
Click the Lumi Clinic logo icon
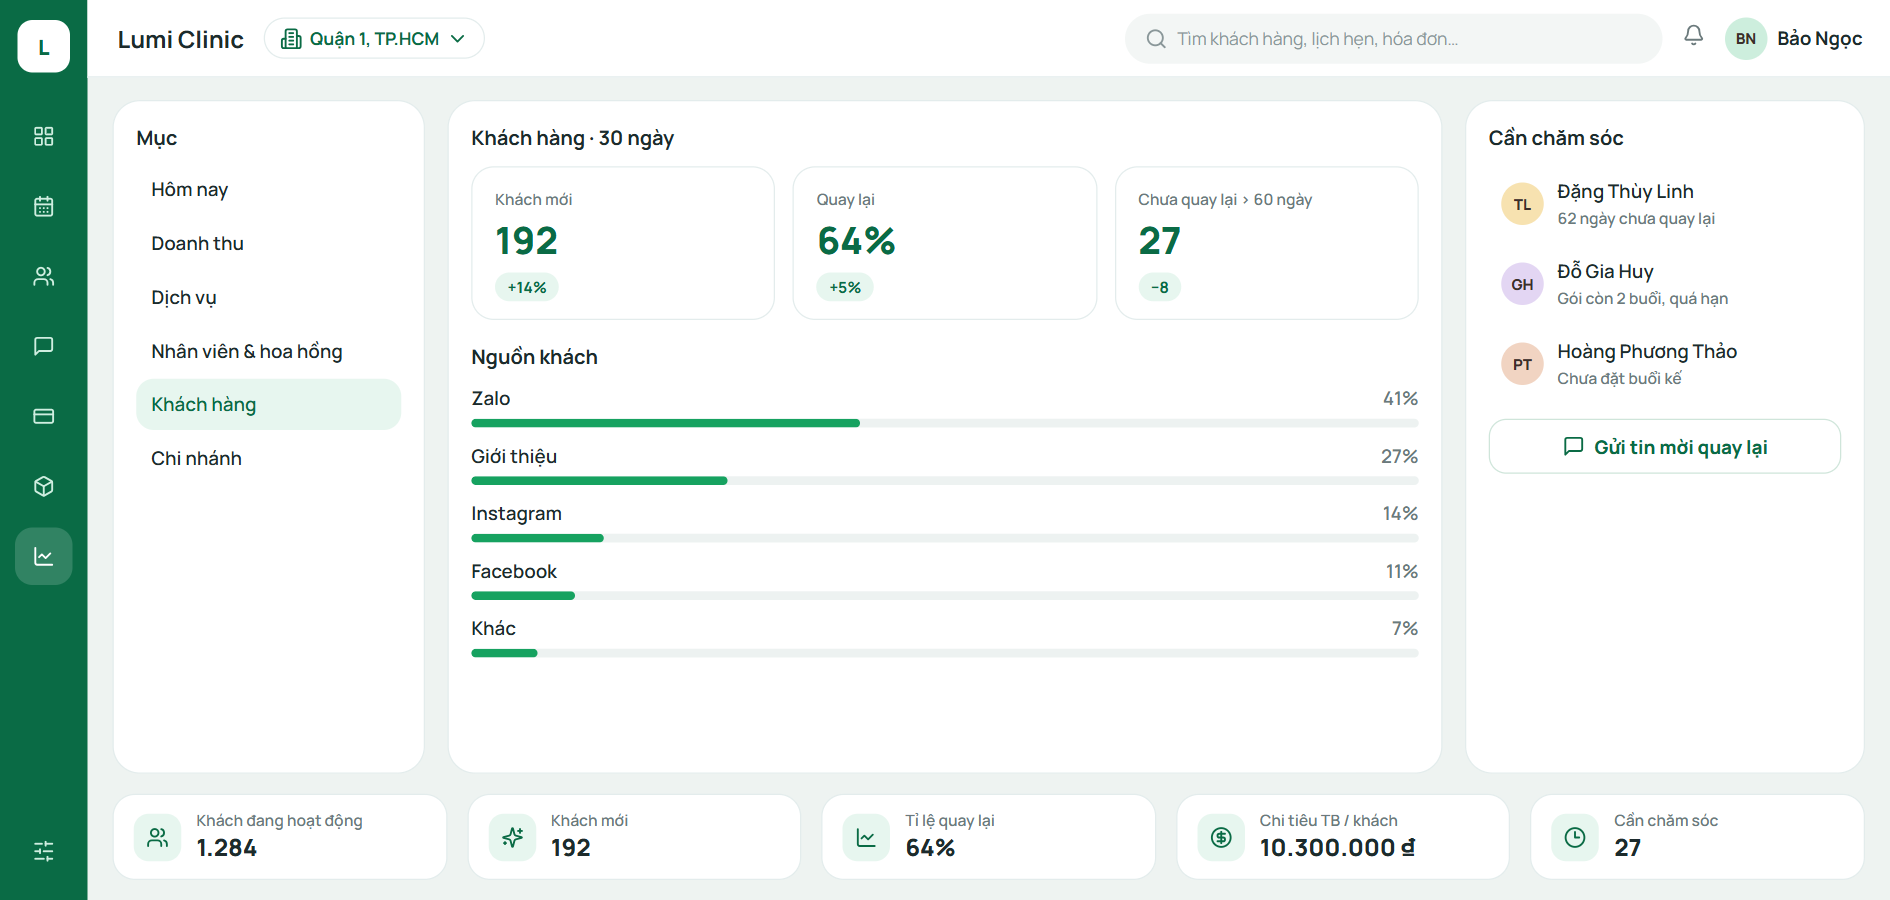pyautogui.click(x=44, y=46)
